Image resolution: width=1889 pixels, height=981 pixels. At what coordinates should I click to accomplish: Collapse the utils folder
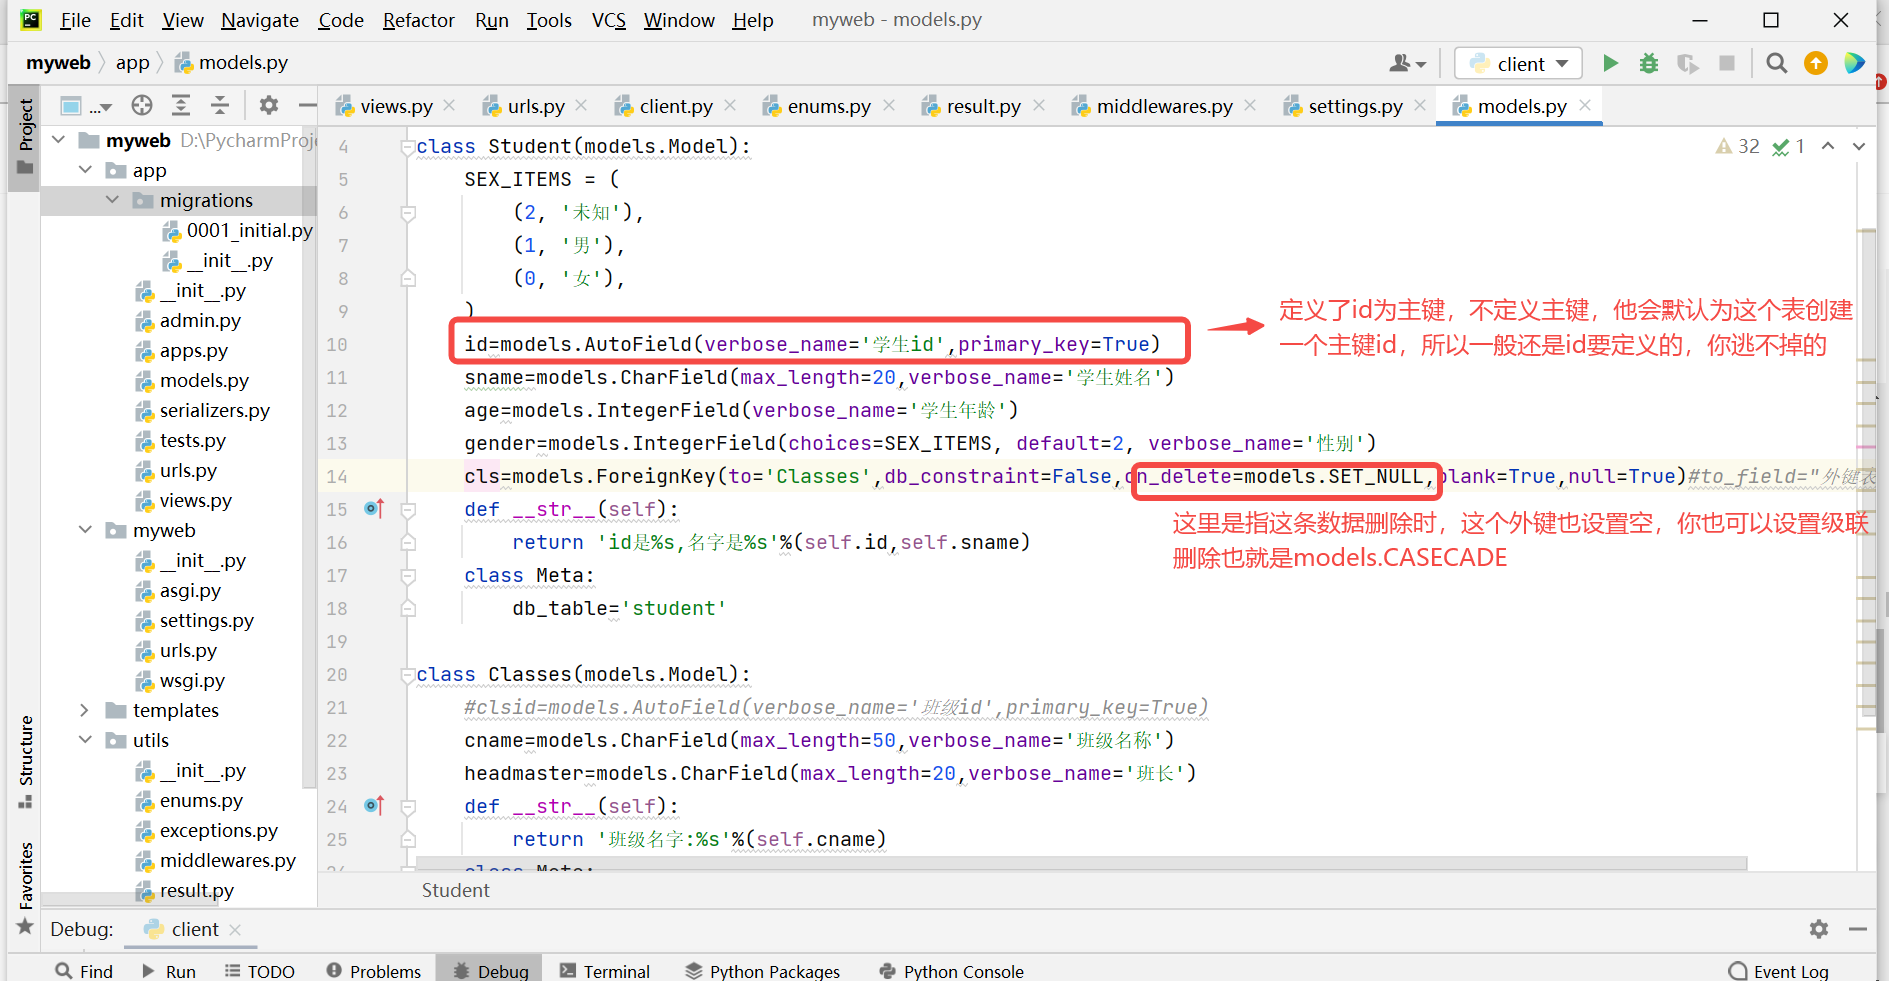[x=85, y=740]
